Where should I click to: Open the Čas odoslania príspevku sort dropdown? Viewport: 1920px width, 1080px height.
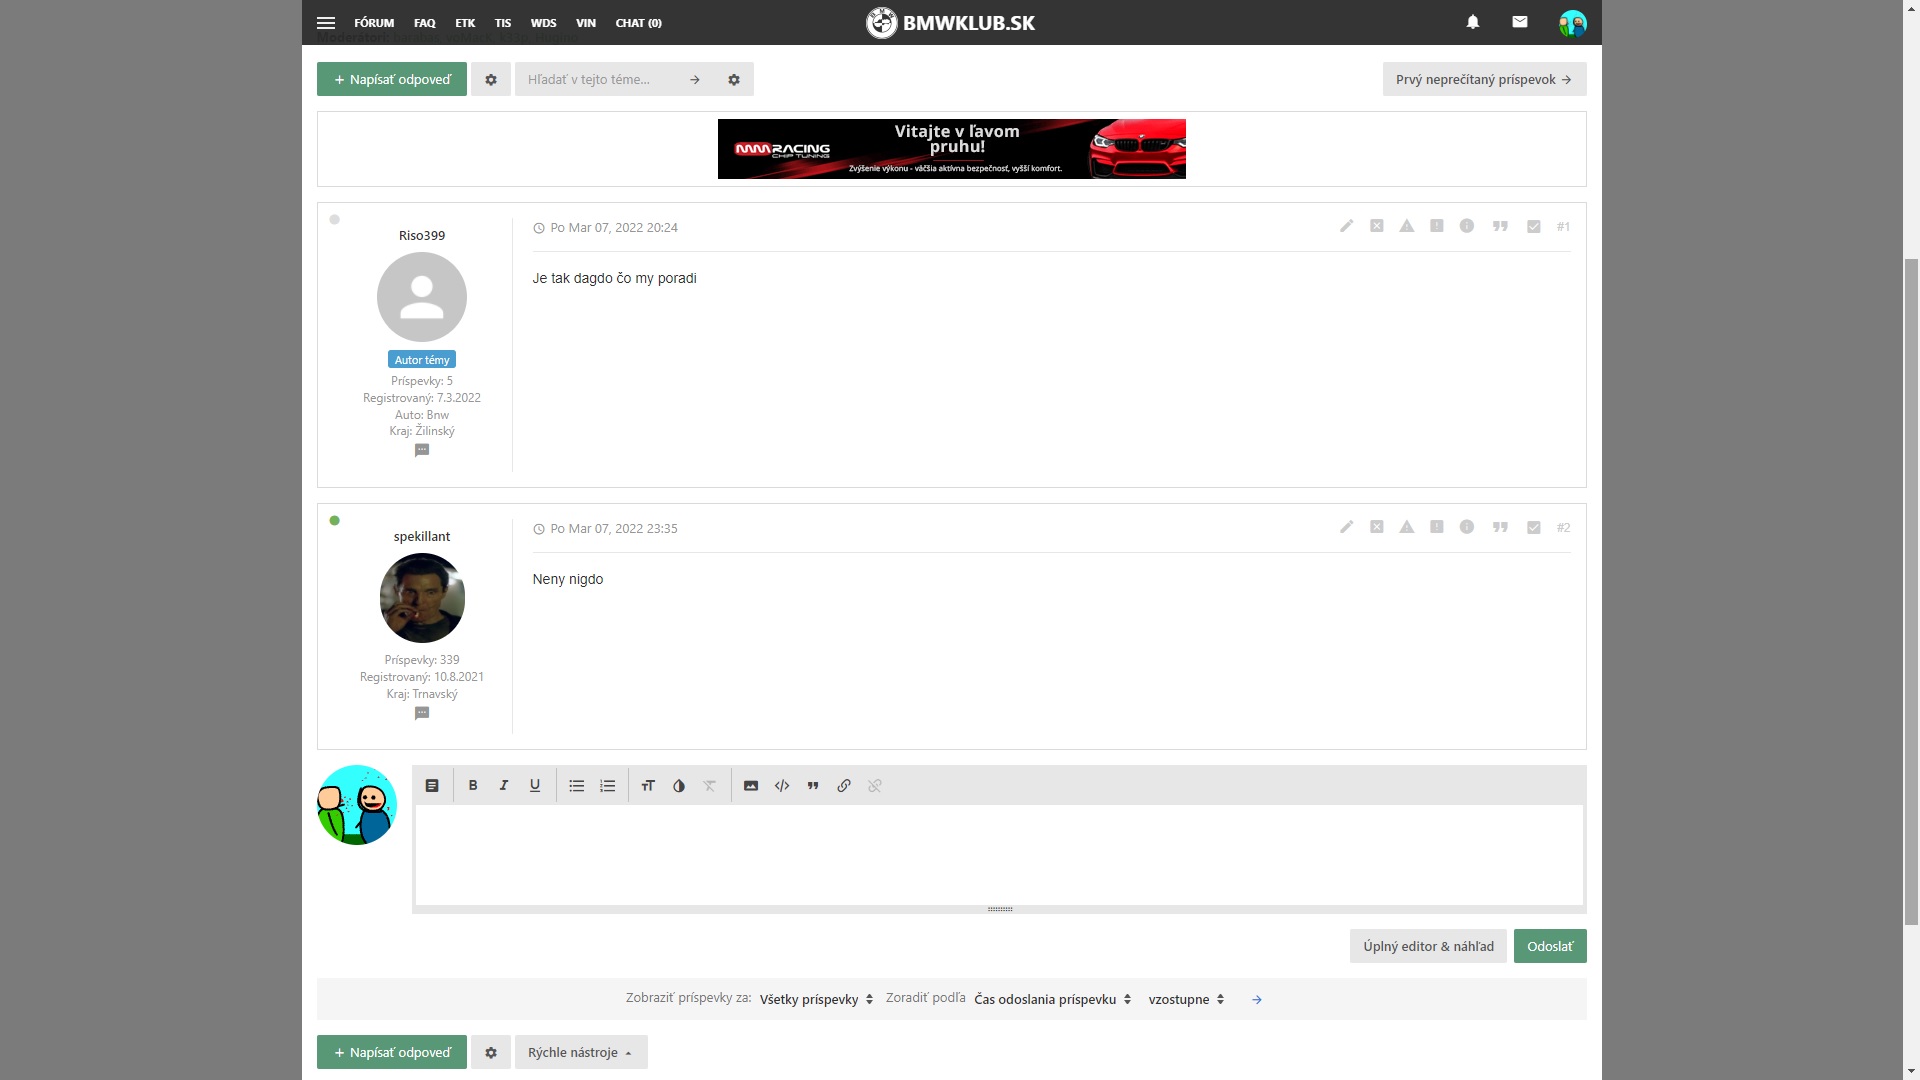[1052, 999]
